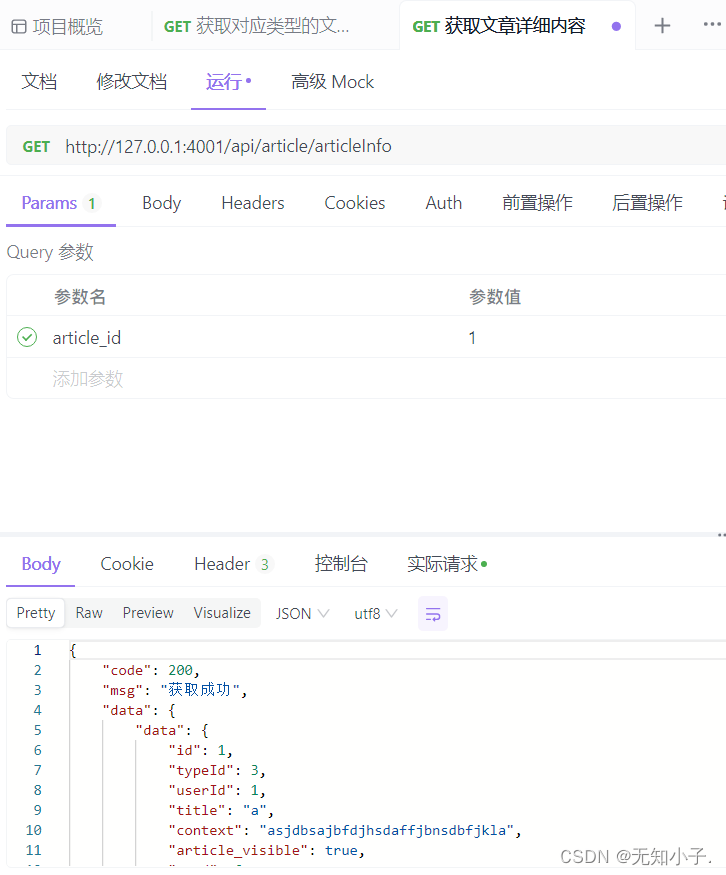Open the response Header 3 tab

point(233,564)
